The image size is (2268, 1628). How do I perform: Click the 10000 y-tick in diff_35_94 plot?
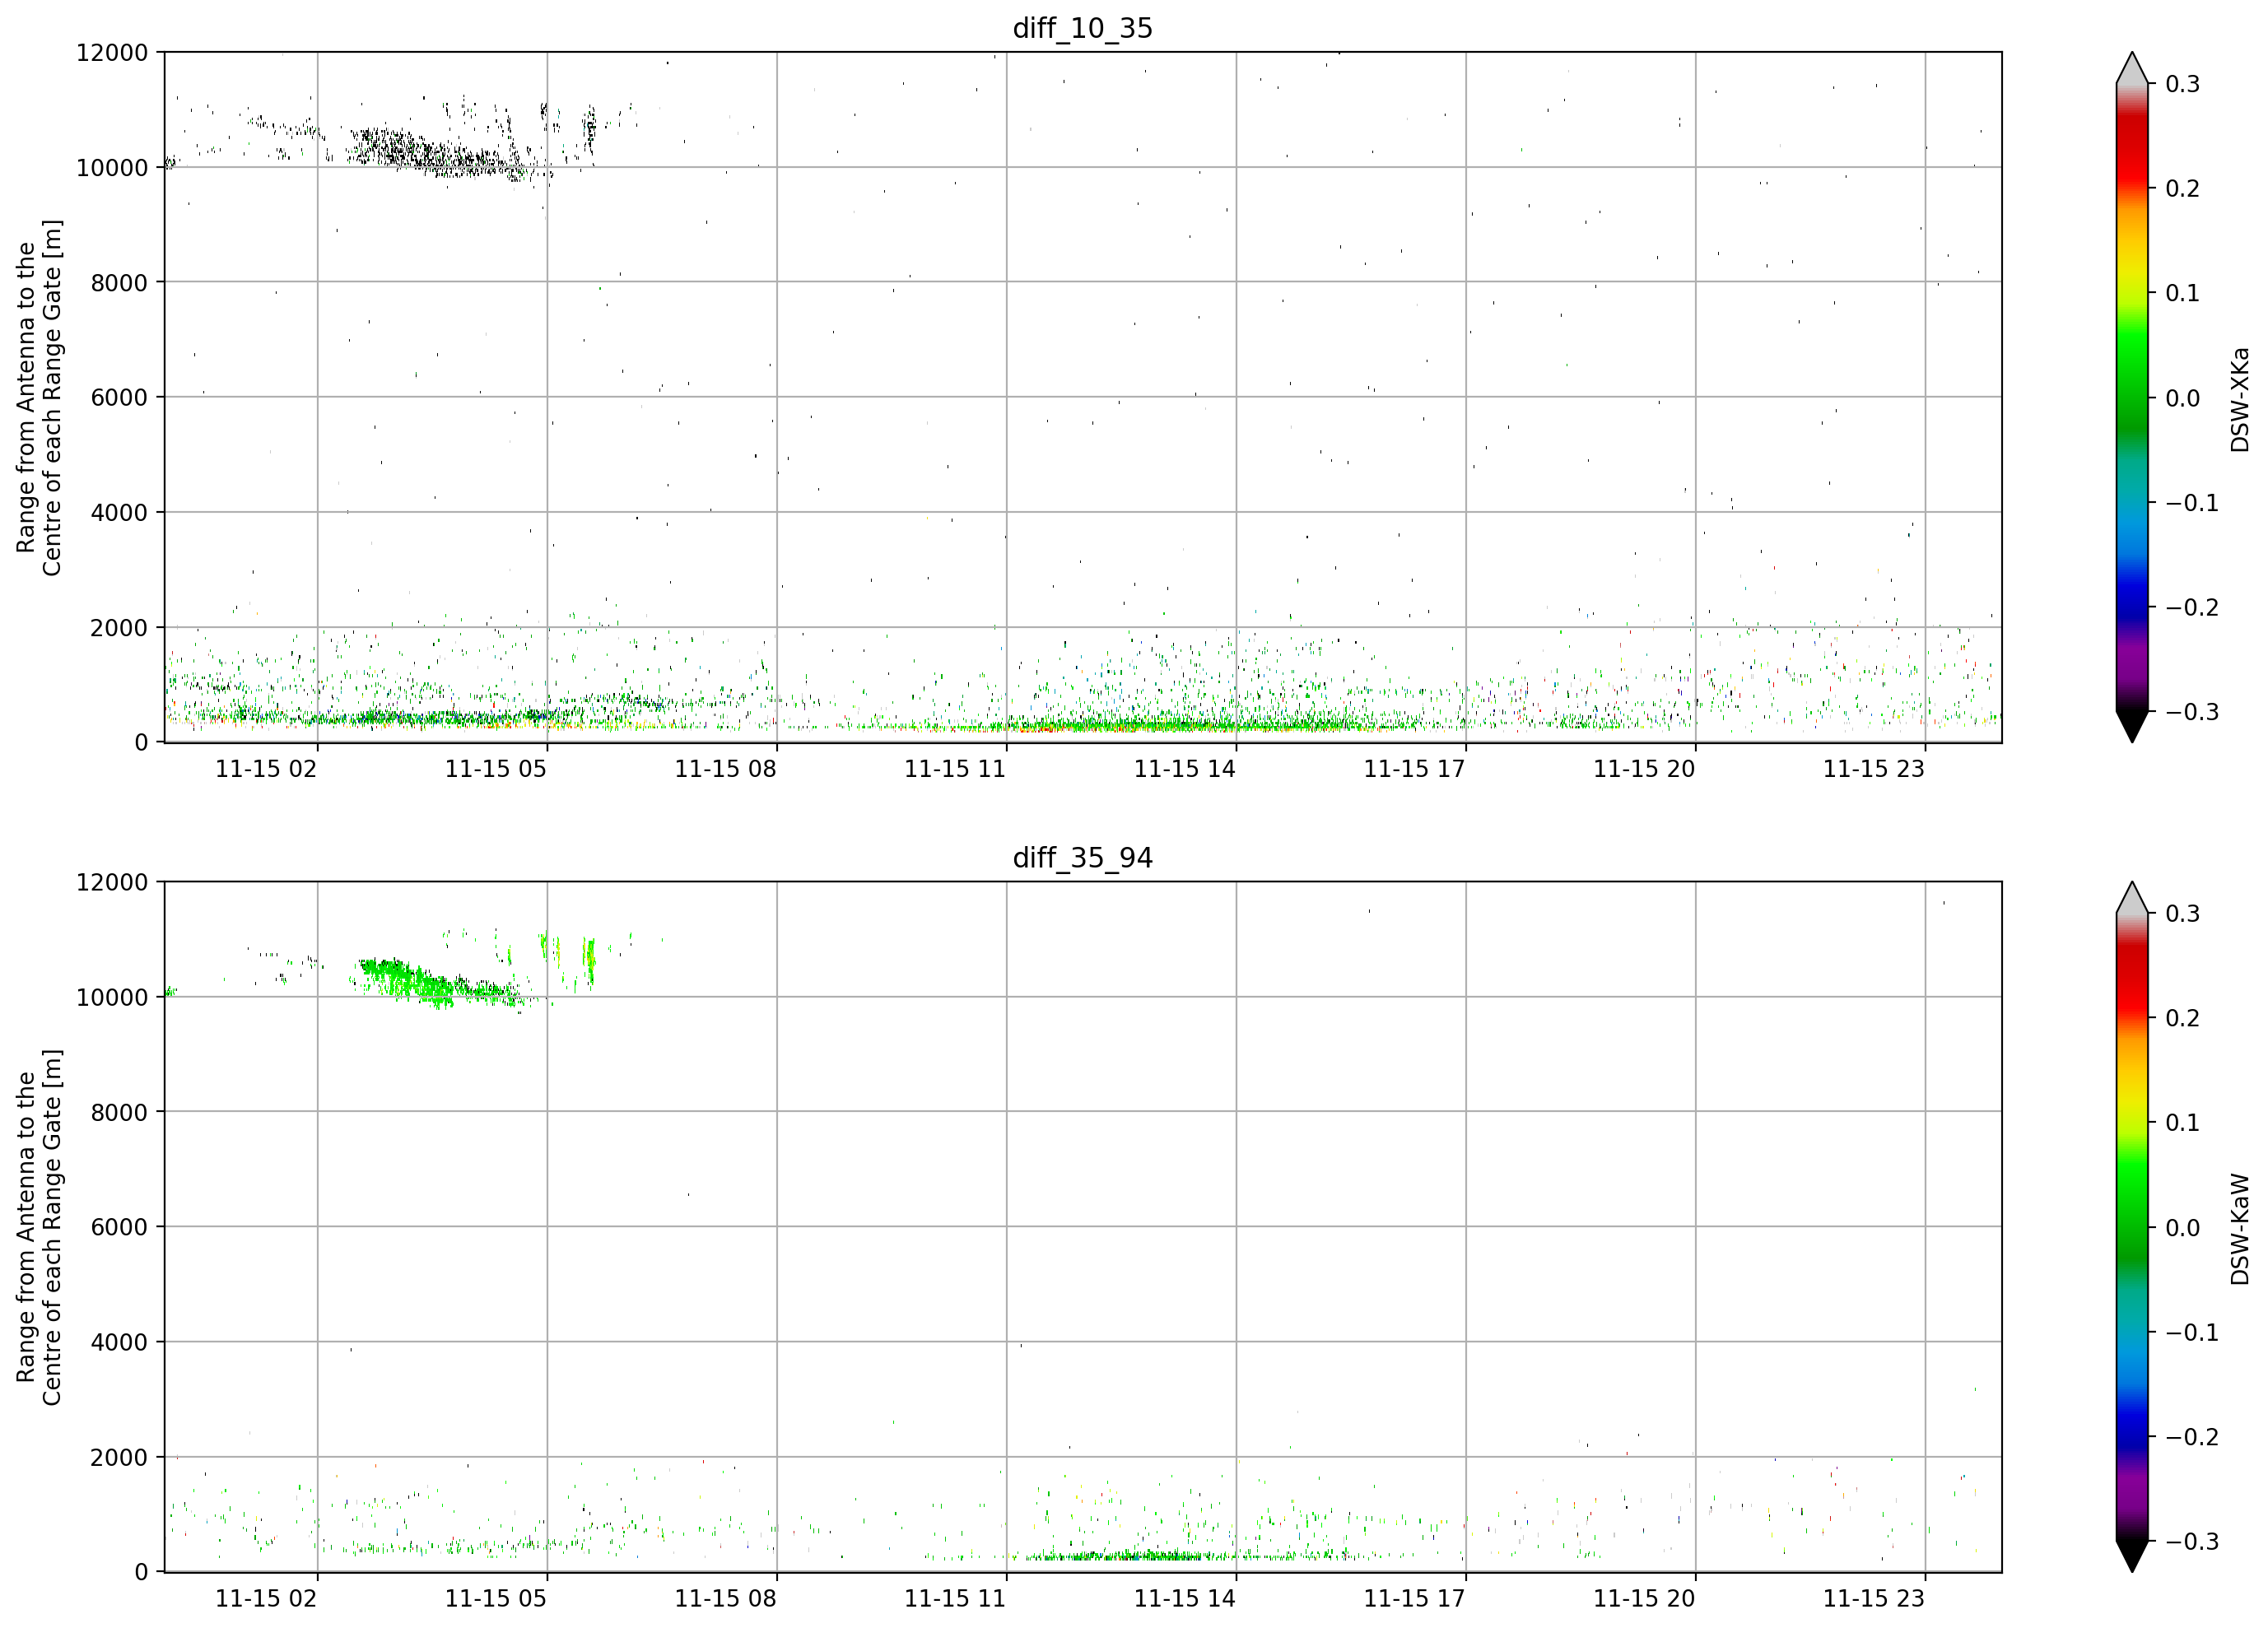[x=112, y=998]
